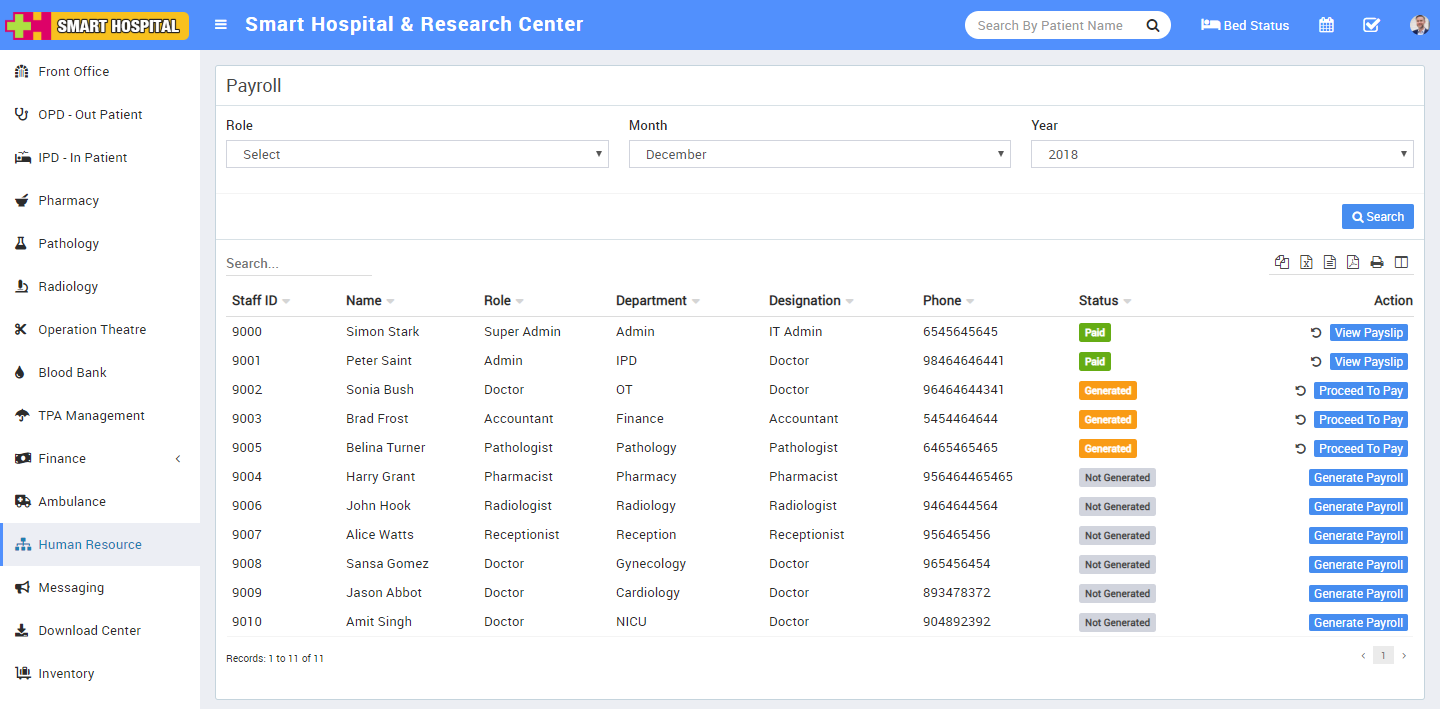Print the payroll table
1440x709 pixels.
click(x=1377, y=263)
